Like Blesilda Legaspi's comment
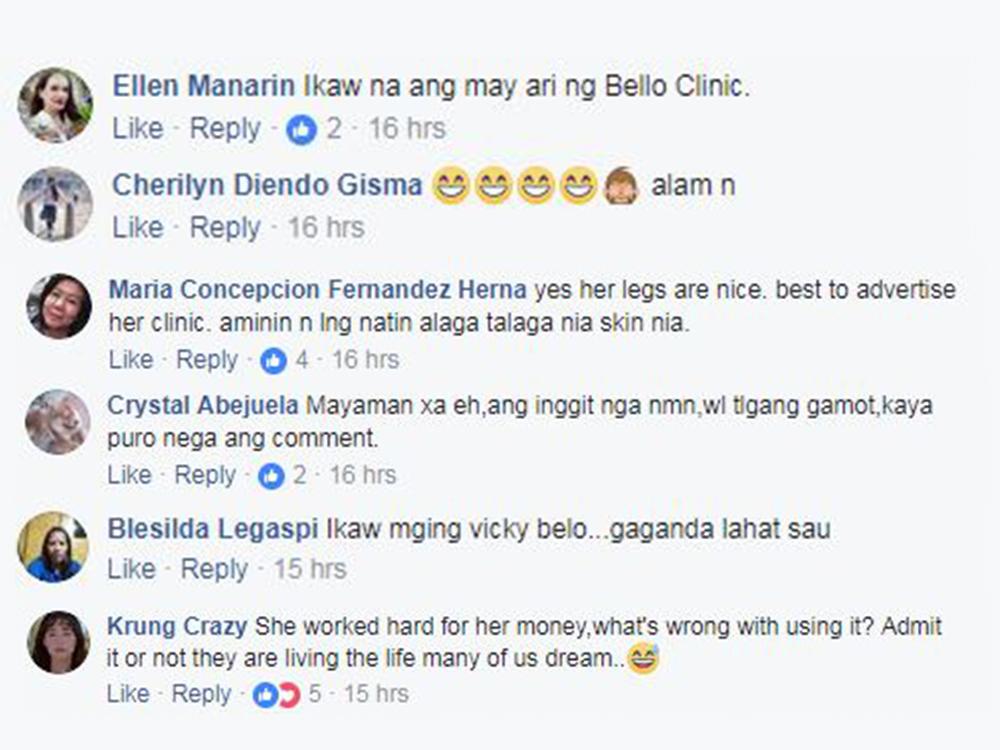1000x750 pixels. click(130, 569)
